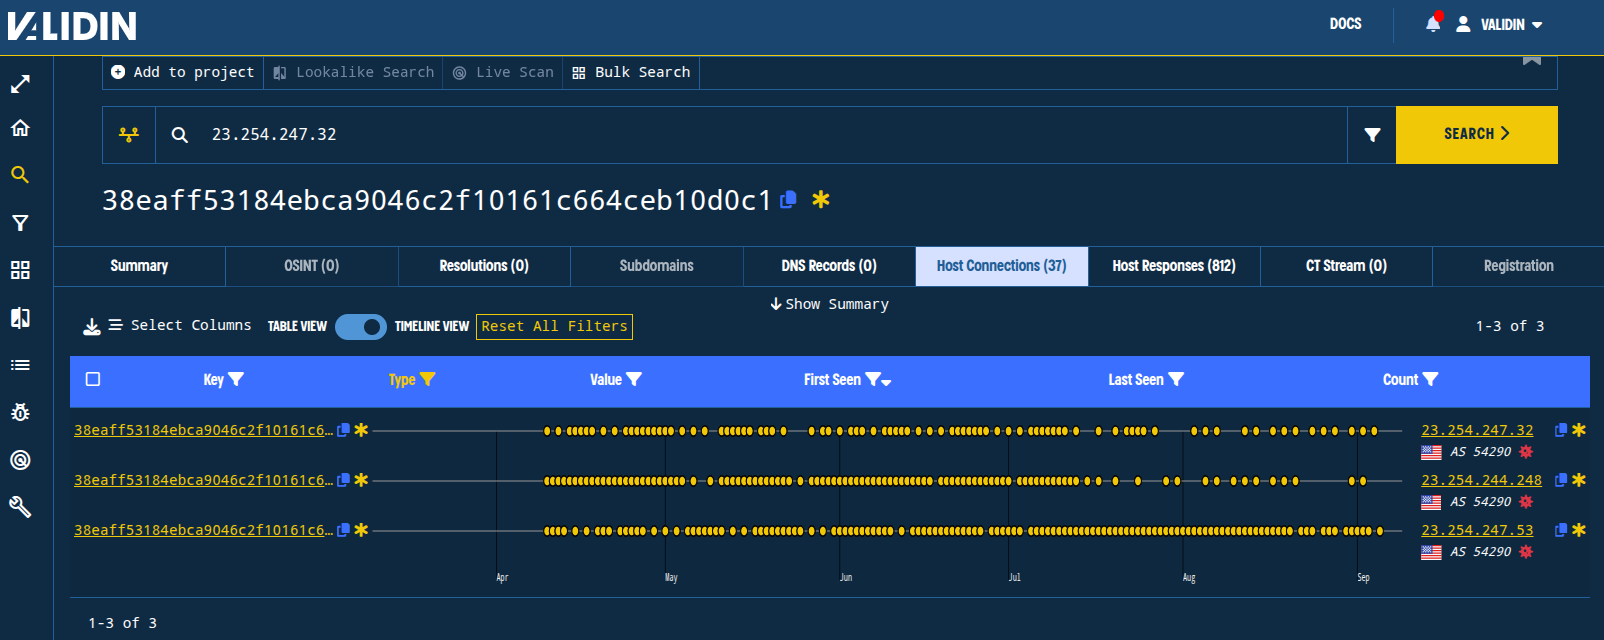
Task: Click Lookalike Search
Action: click(x=354, y=72)
